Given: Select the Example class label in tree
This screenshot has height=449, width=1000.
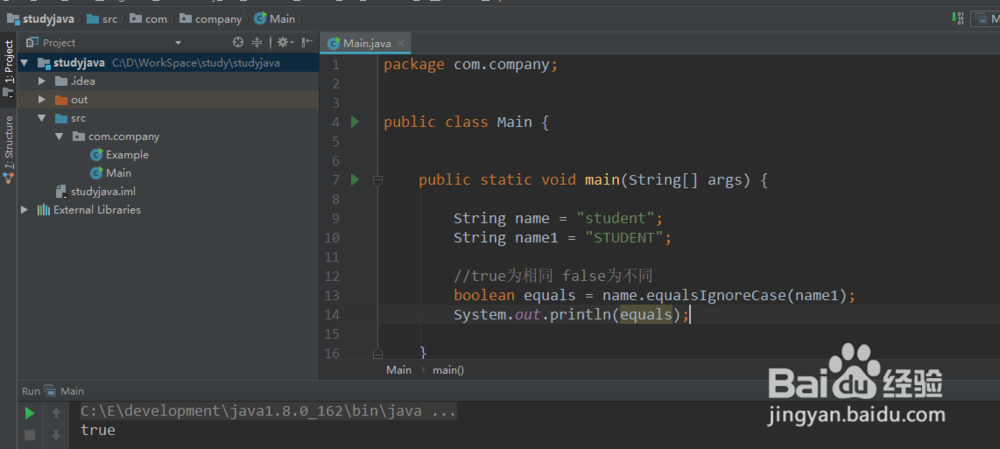Looking at the screenshot, I should (127, 154).
